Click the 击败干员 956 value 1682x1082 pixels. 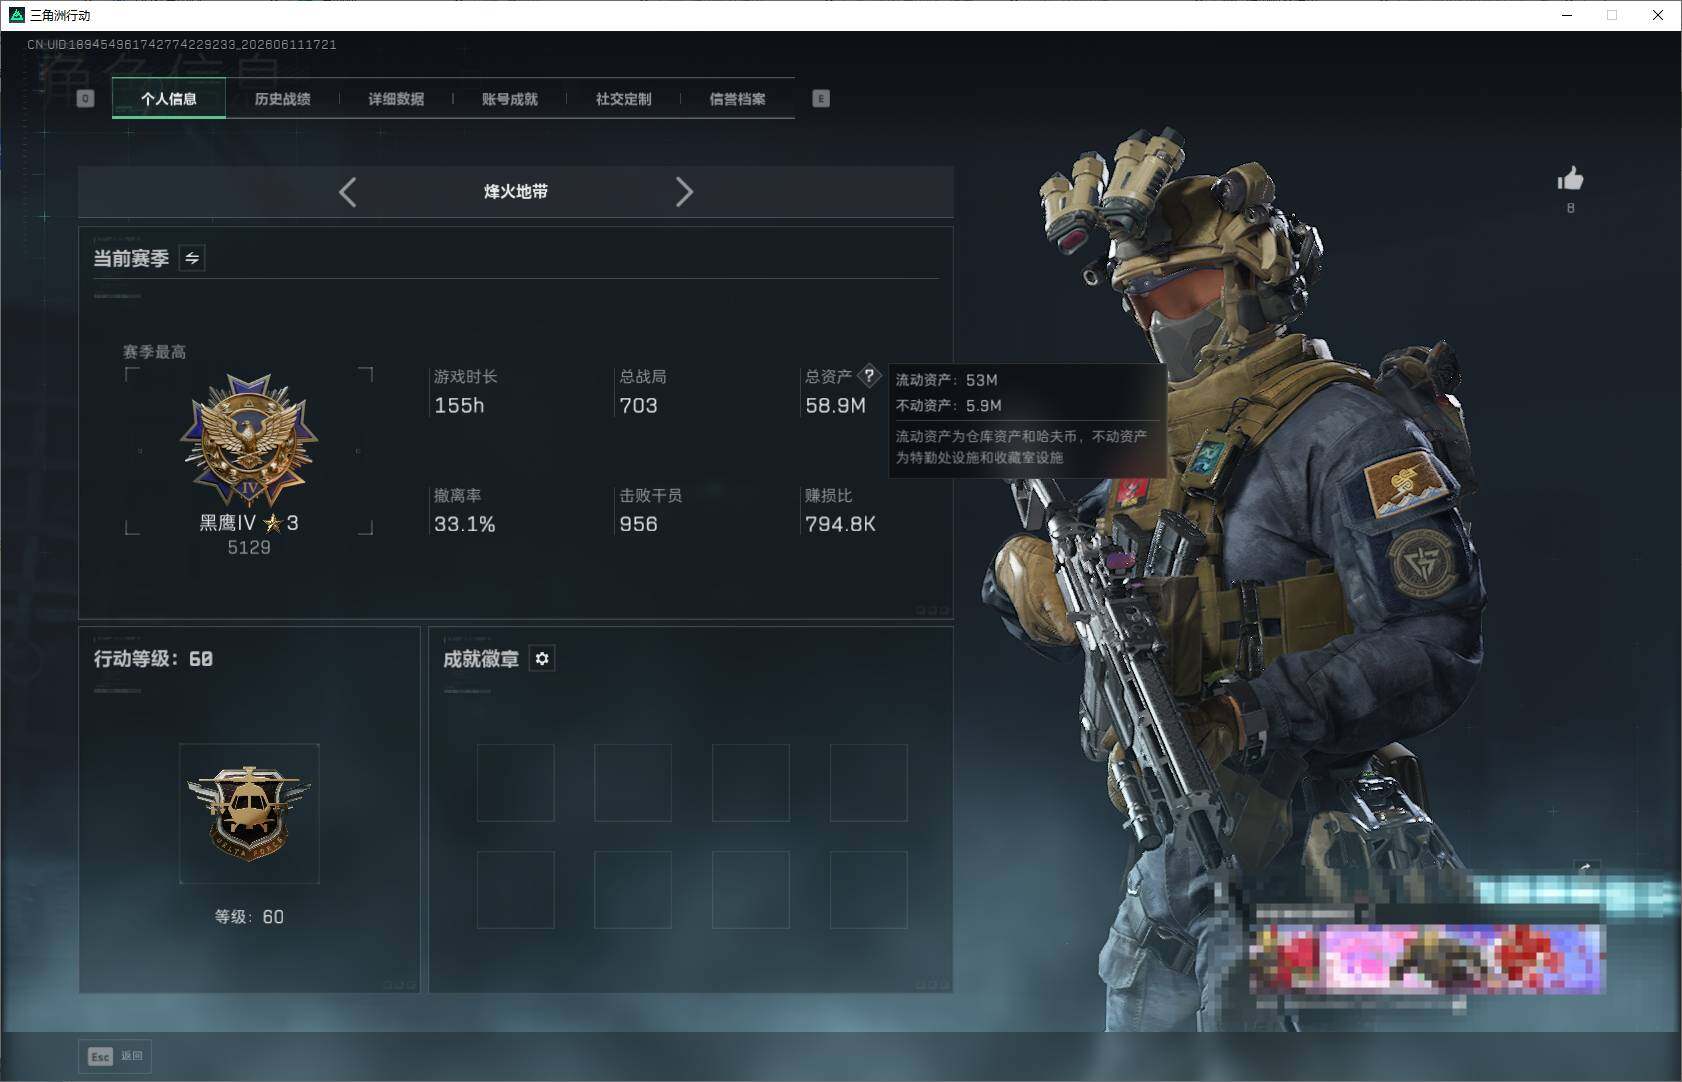tap(638, 524)
